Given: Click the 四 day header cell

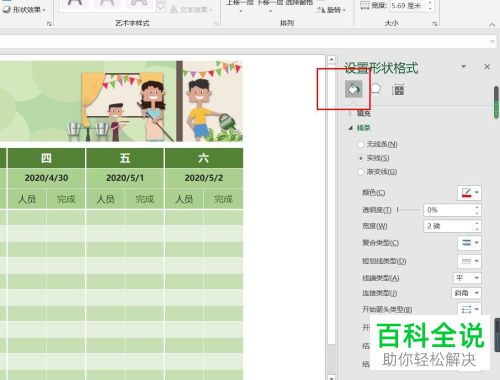Looking at the screenshot, I should [x=46, y=158].
